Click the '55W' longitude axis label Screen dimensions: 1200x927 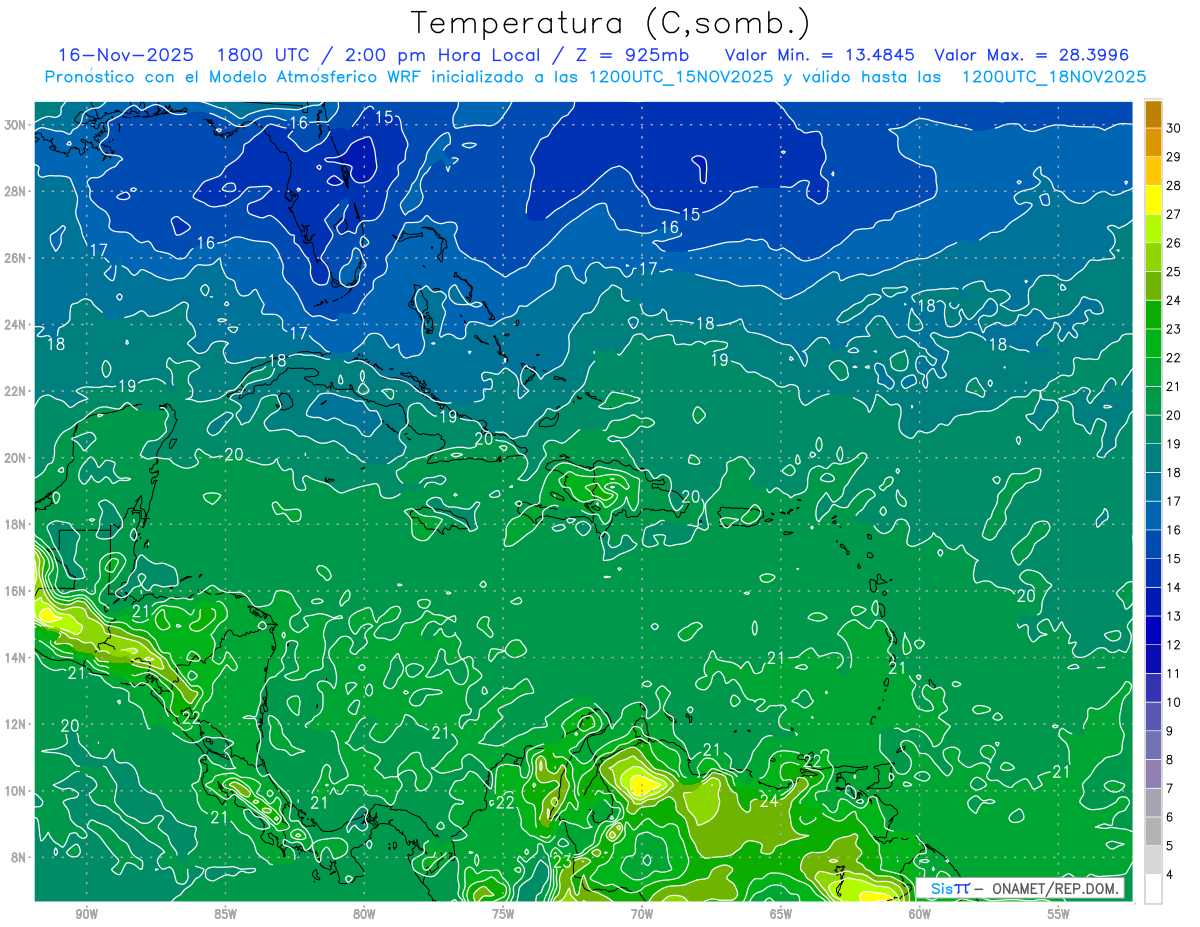(1059, 914)
